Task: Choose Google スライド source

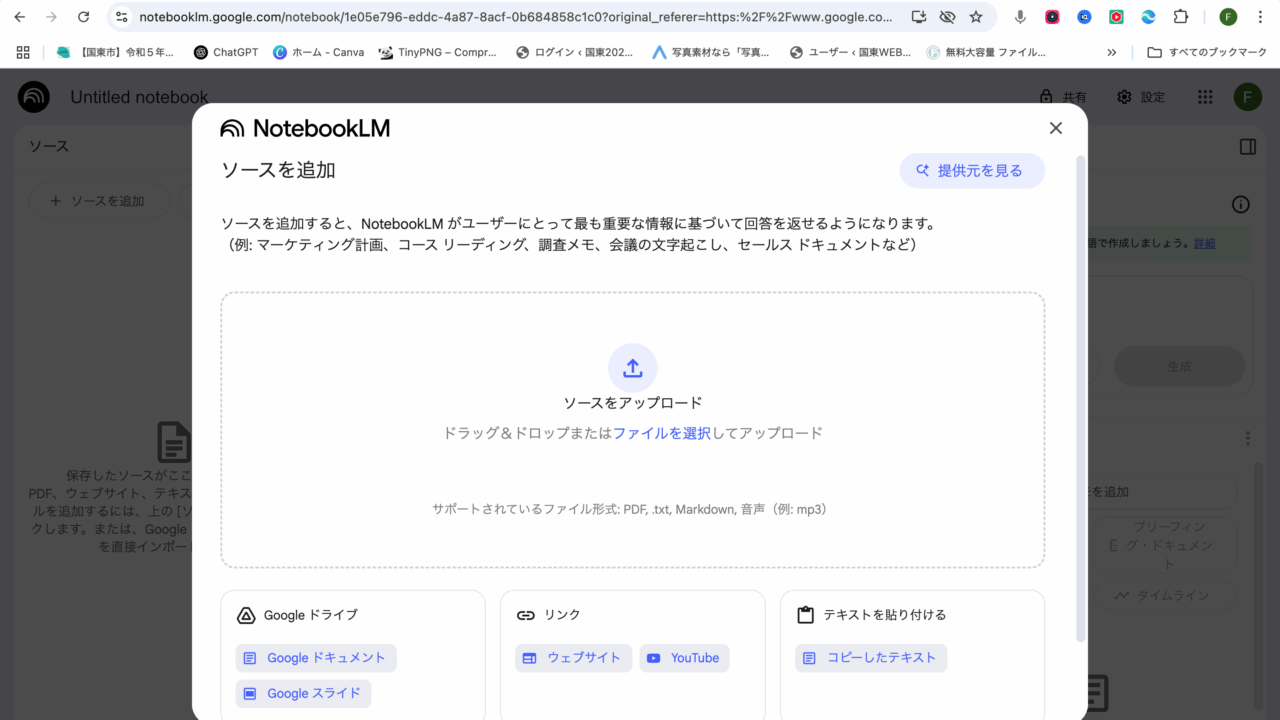Action: click(x=303, y=693)
